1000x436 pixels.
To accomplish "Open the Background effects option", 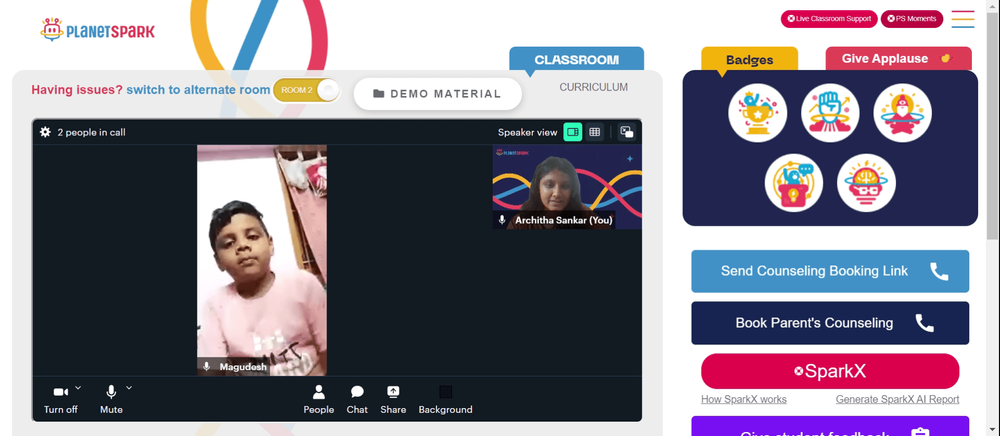I will click(x=445, y=400).
